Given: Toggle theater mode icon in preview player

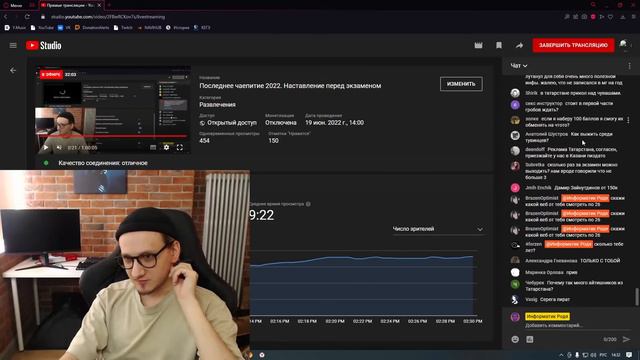Looking at the screenshot, I should [x=153, y=147].
